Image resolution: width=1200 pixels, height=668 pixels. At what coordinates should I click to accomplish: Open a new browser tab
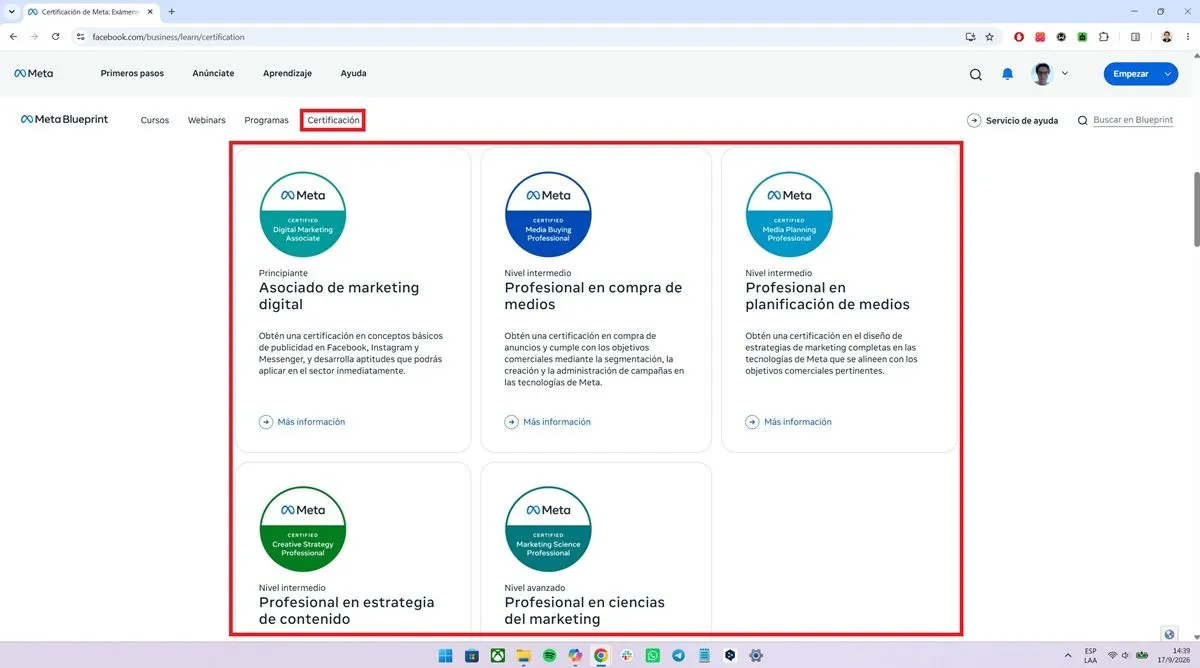171,11
